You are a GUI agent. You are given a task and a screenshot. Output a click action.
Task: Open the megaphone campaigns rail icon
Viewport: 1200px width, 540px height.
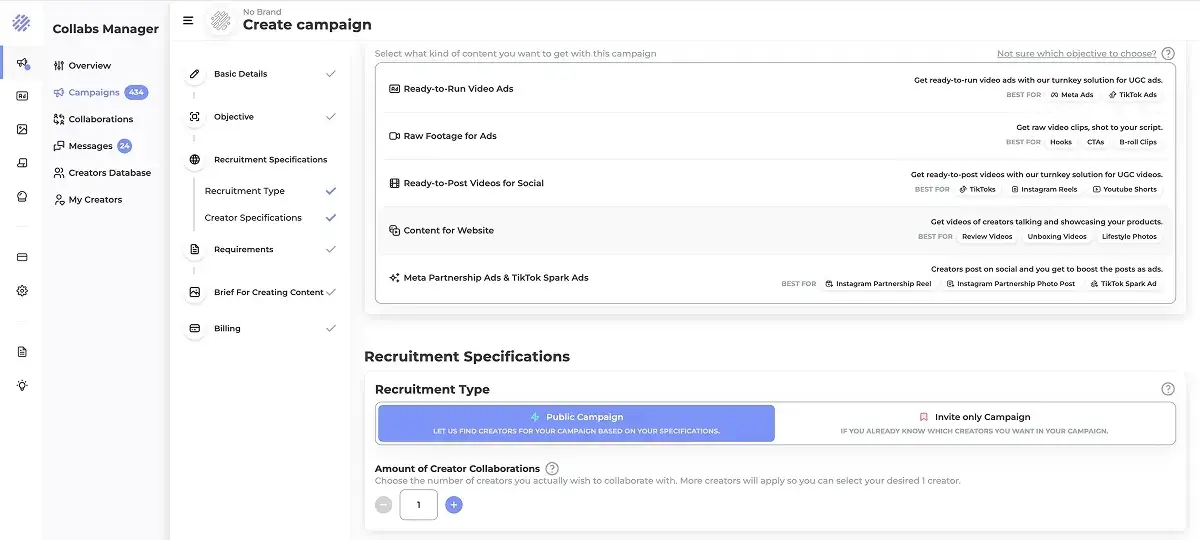pyautogui.click(x=22, y=63)
